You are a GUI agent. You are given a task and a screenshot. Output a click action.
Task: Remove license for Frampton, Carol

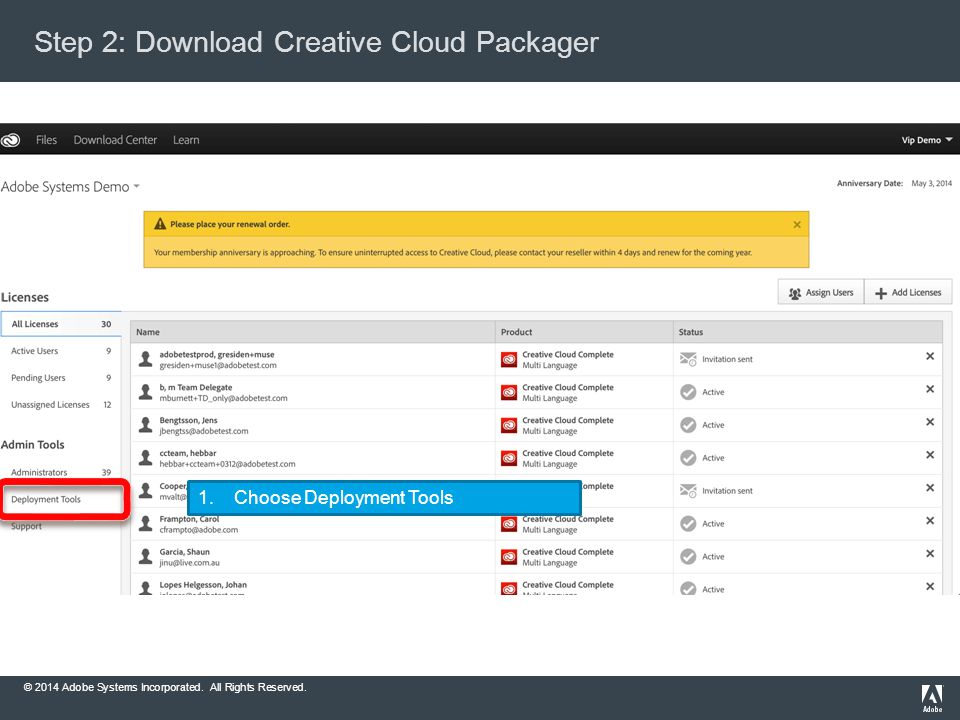pos(930,521)
